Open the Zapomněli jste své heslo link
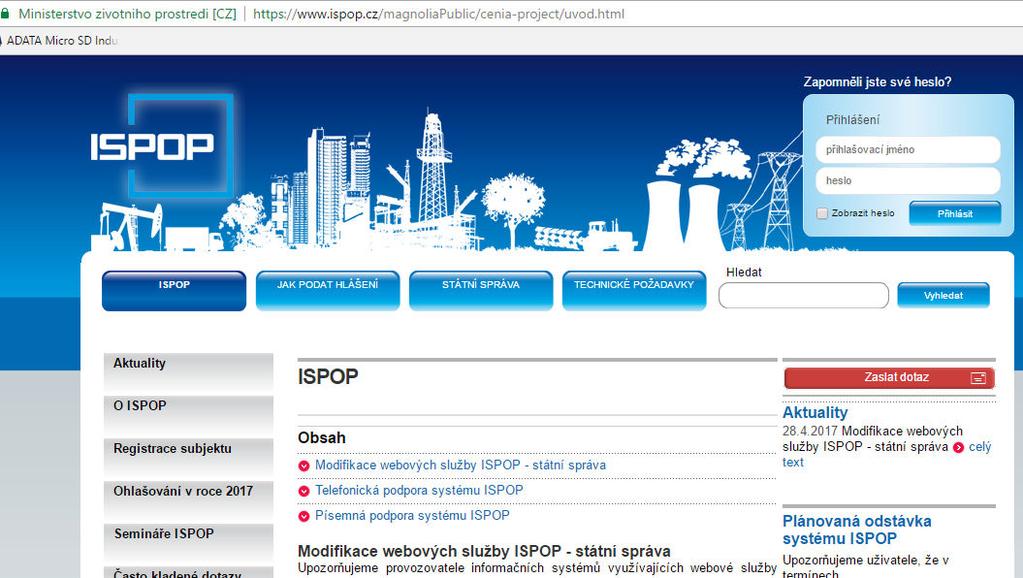 point(878,82)
